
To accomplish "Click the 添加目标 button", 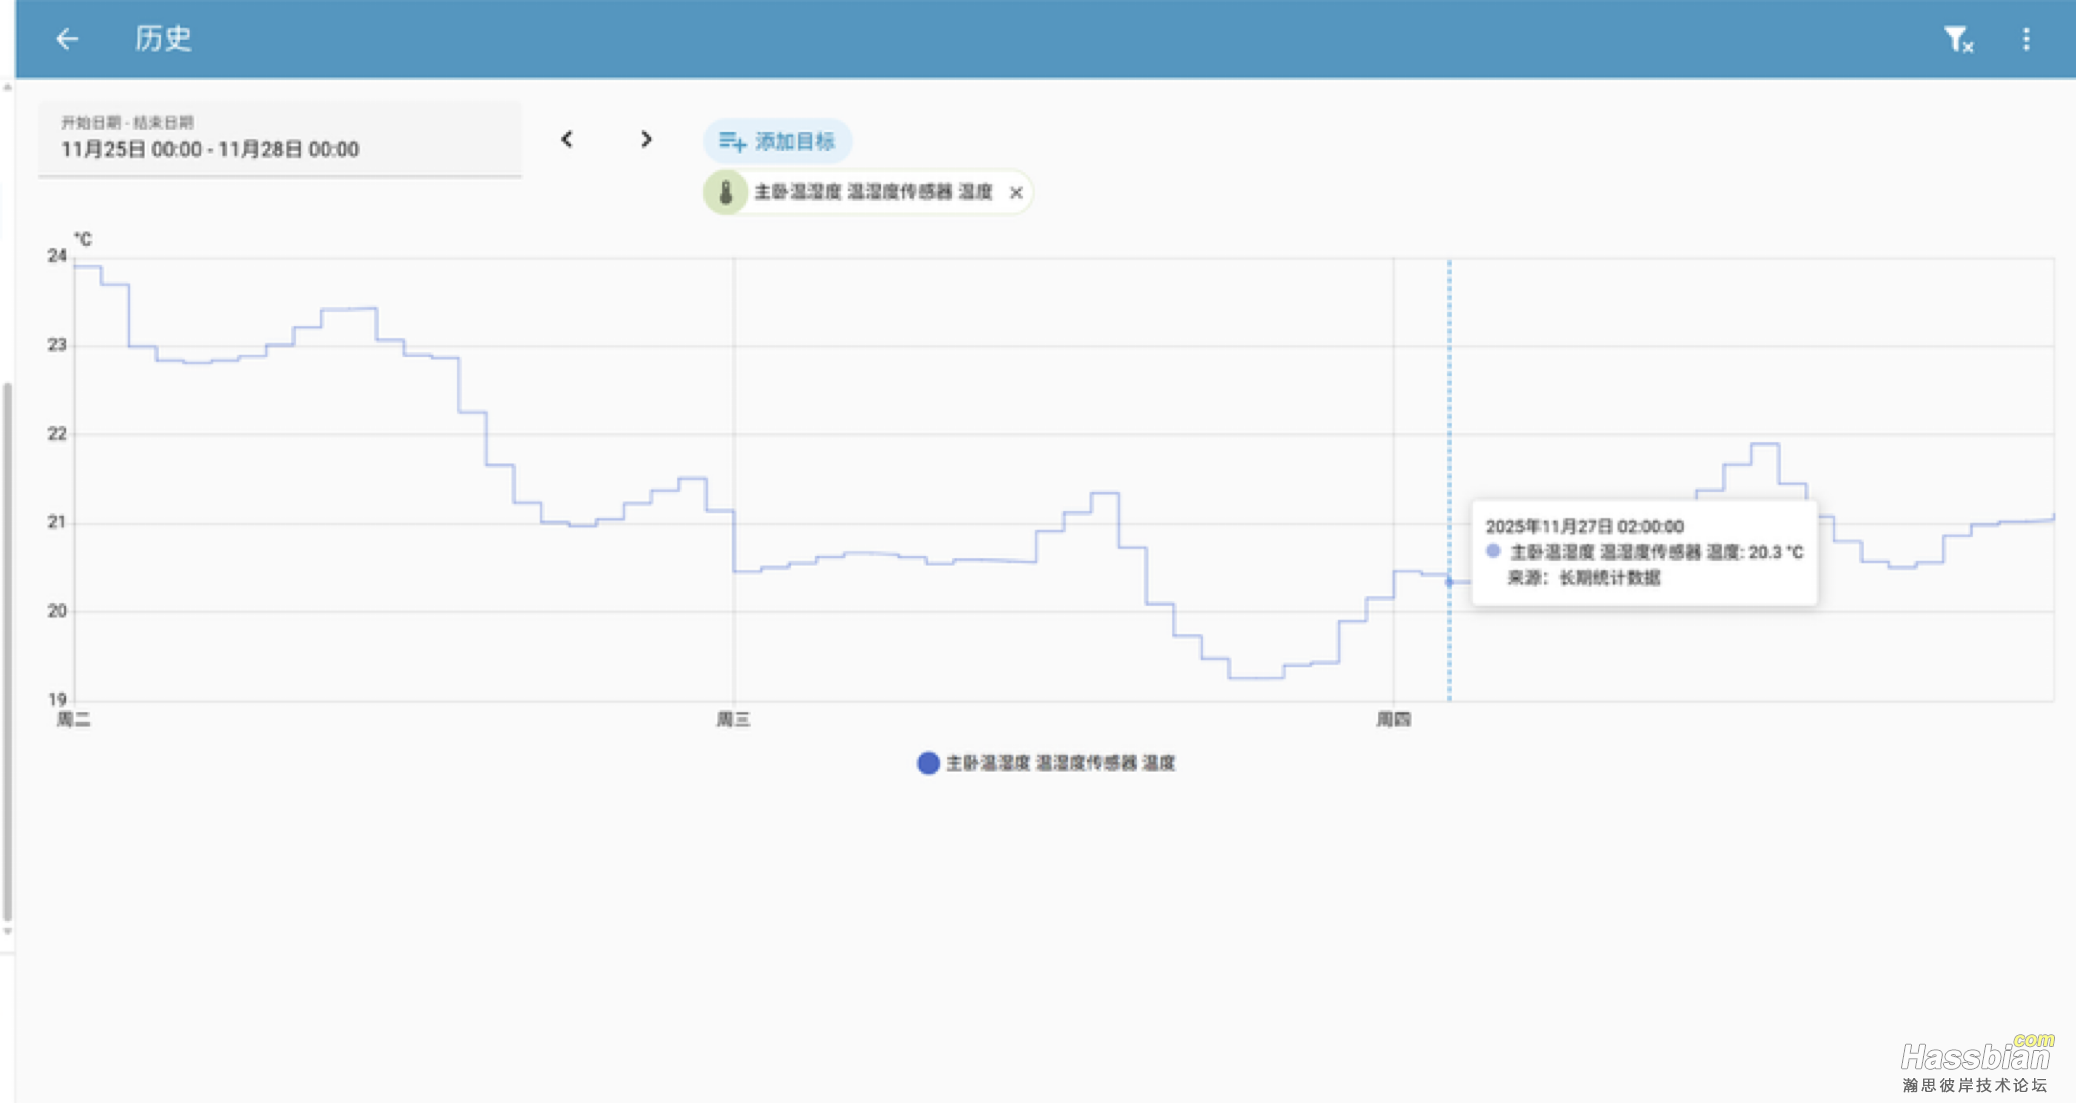I will pos(777,141).
